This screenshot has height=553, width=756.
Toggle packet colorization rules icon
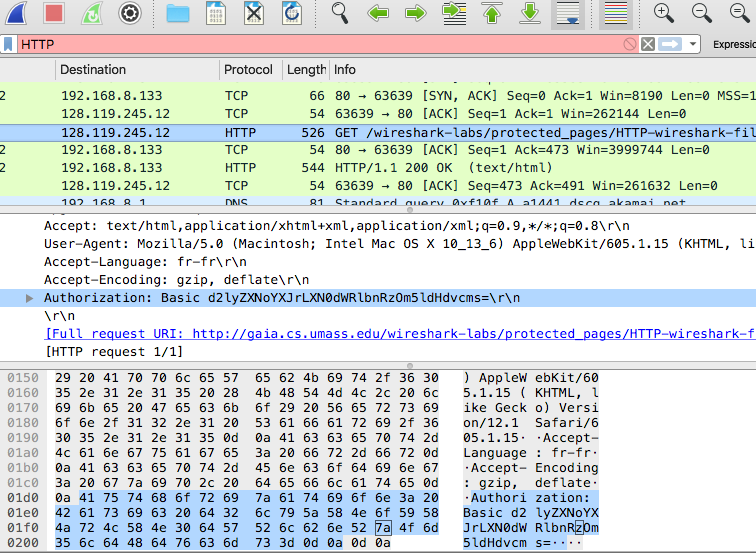pyautogui.click(x=616, y=13)
